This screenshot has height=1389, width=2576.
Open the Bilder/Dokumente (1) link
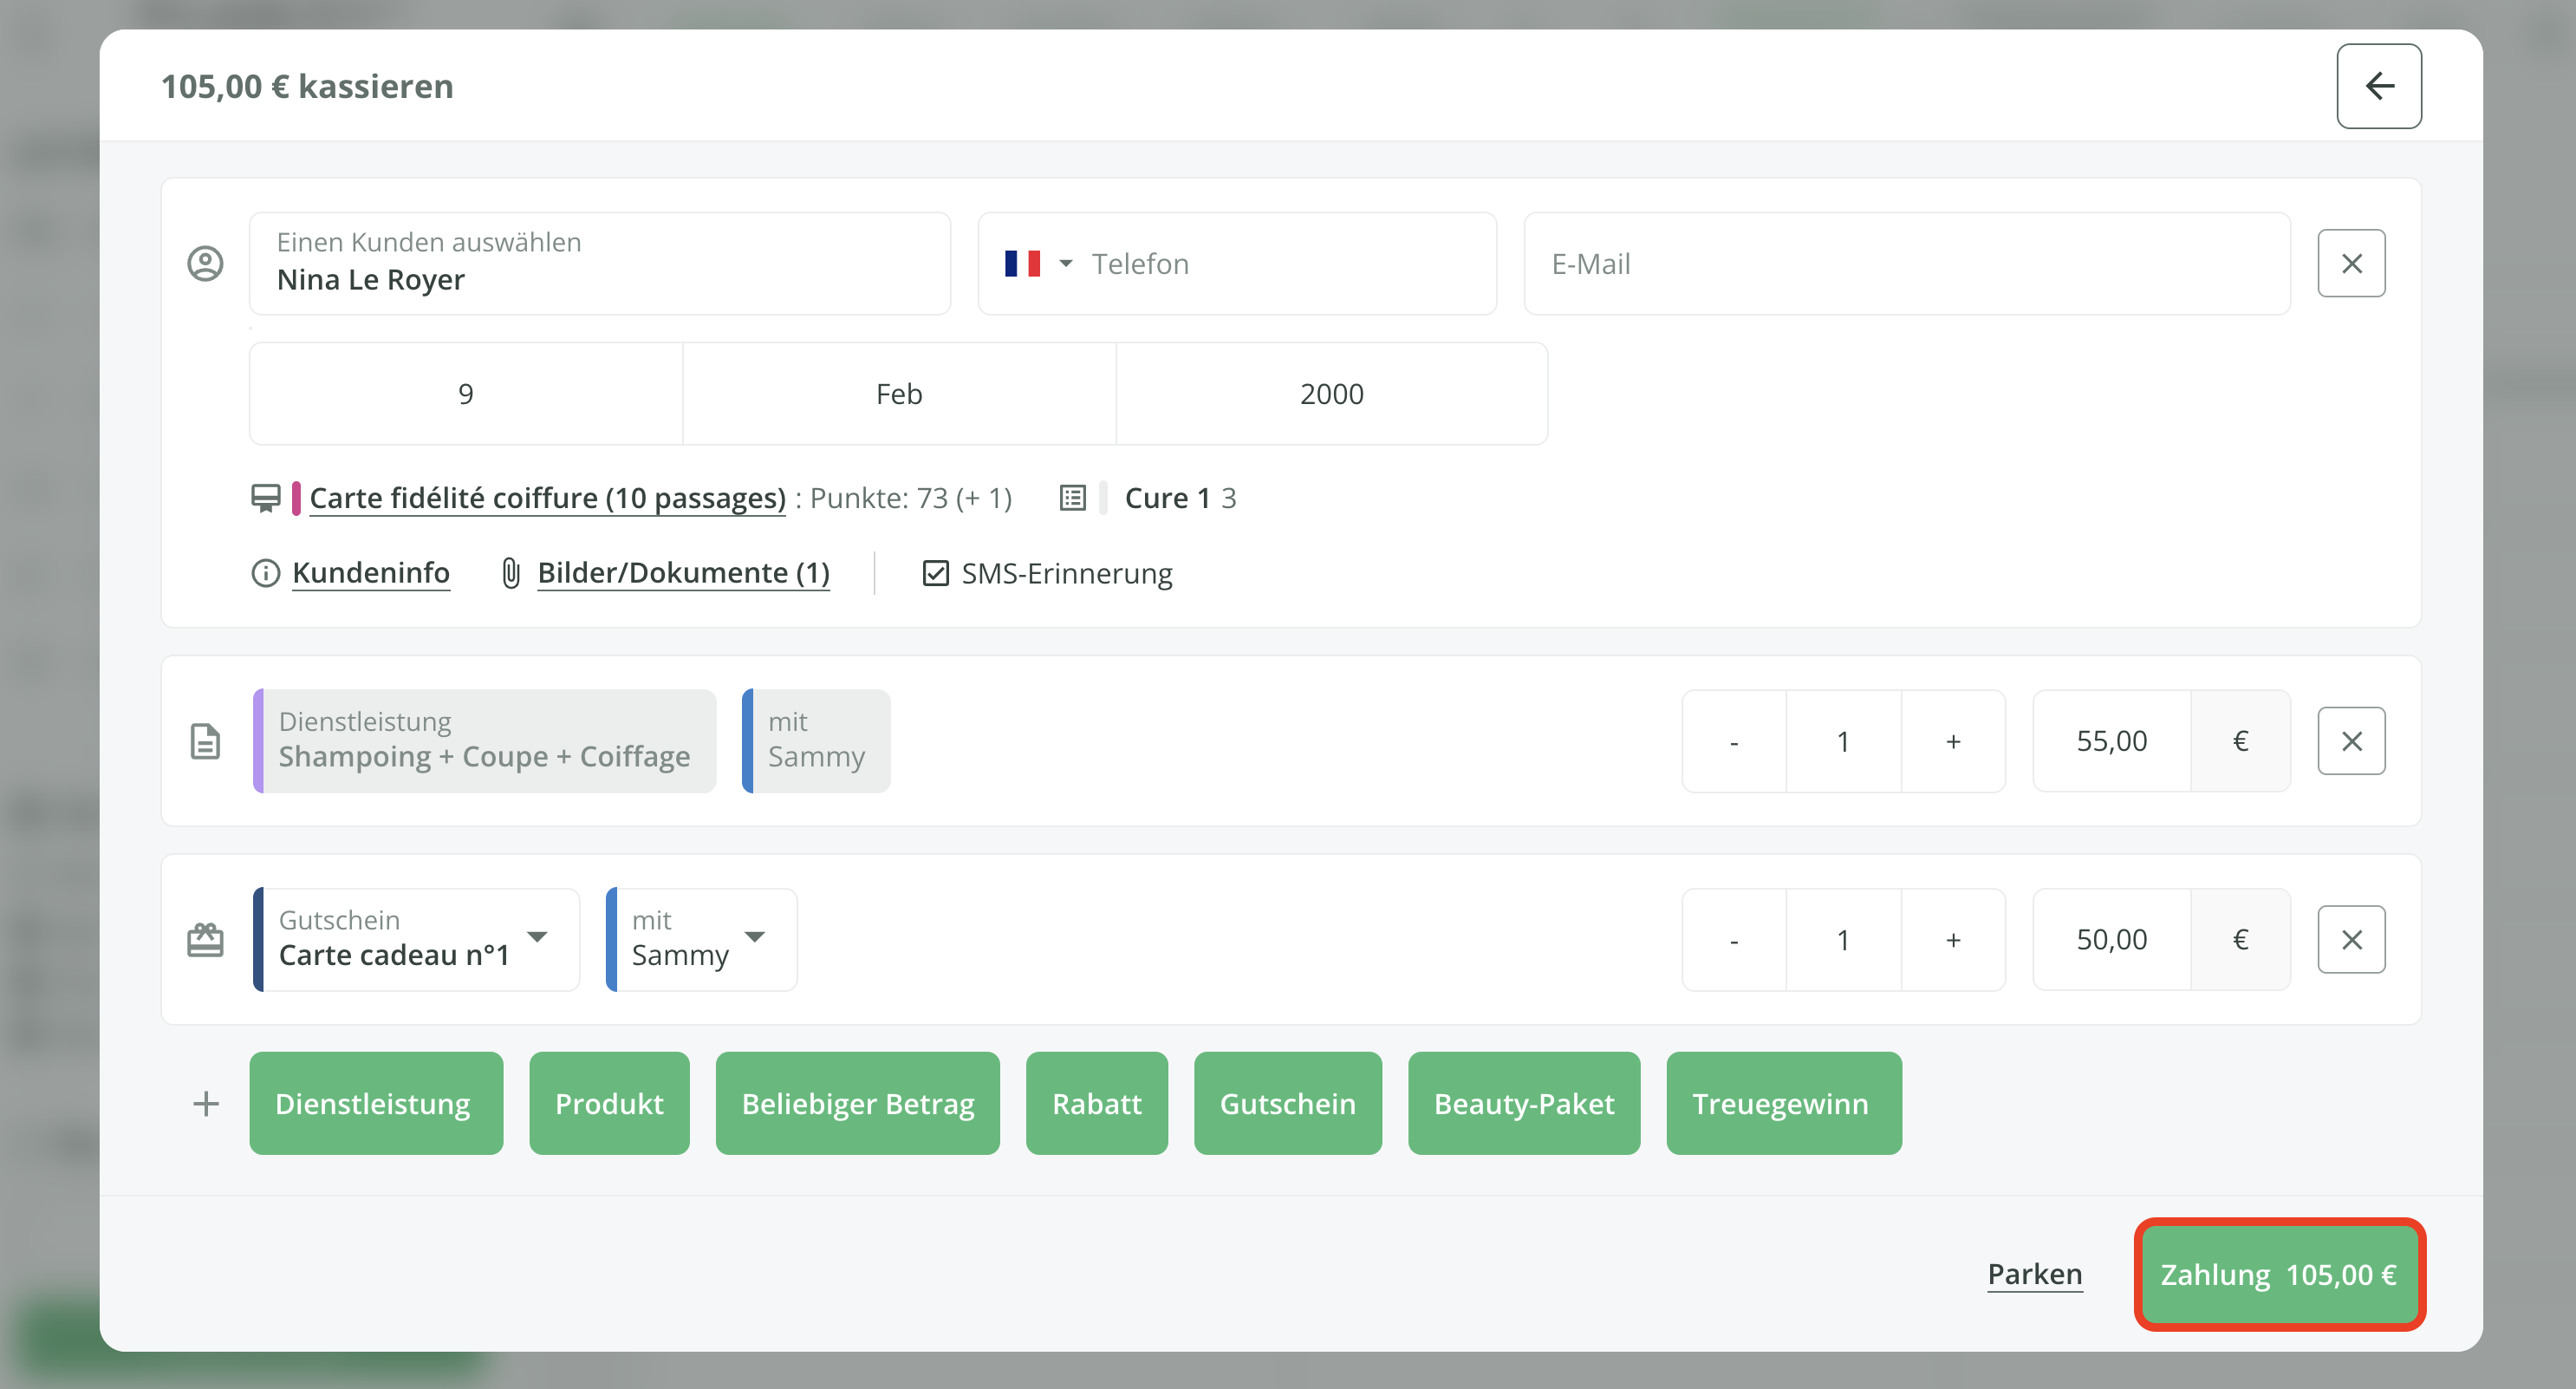pyautogui.click(x=683, y=573)
